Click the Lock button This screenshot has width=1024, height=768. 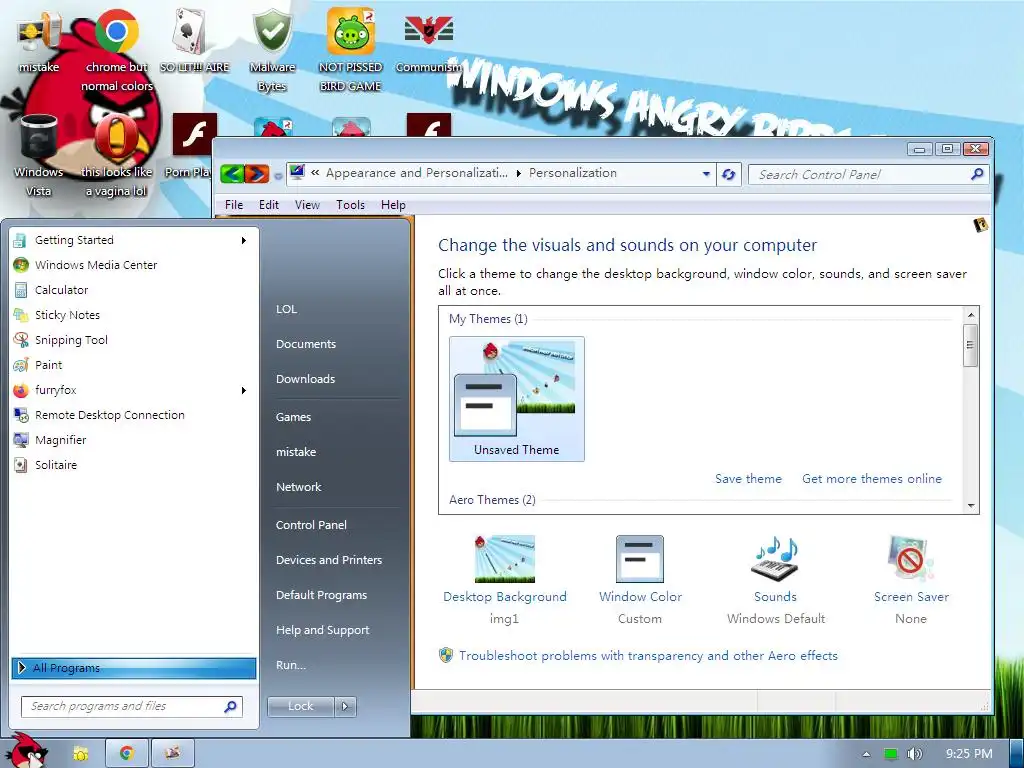pyautogui.click(x=300, y=706)
